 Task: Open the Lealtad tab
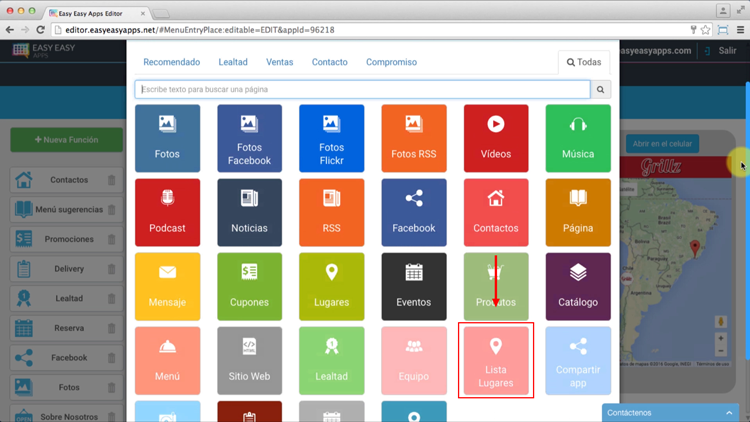click(233, 62)
